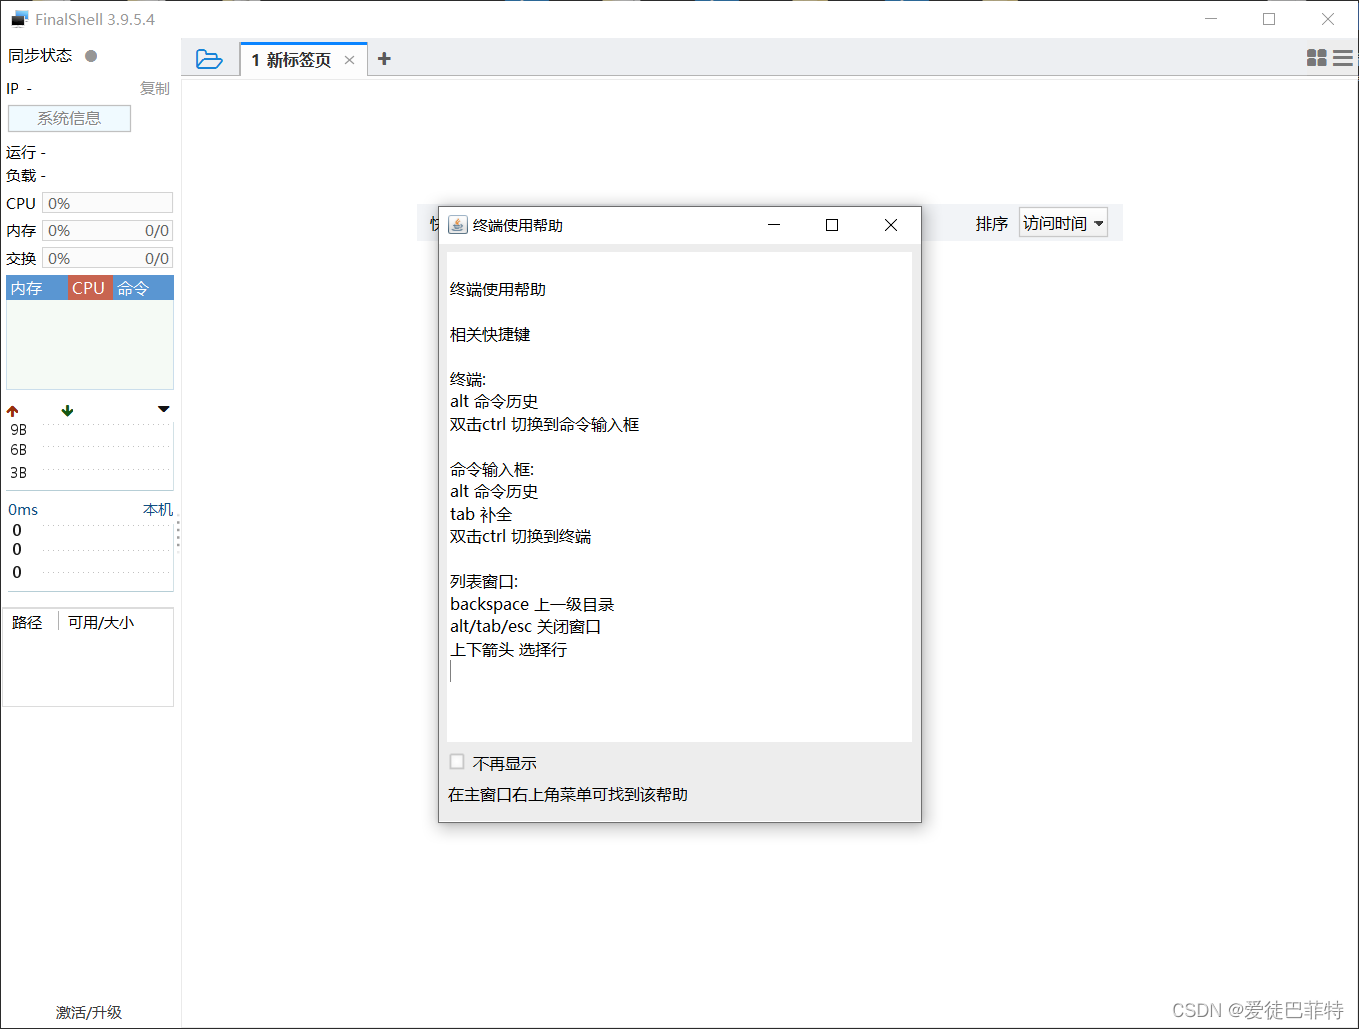Click the 可用/大小 column header

(101, 622)
